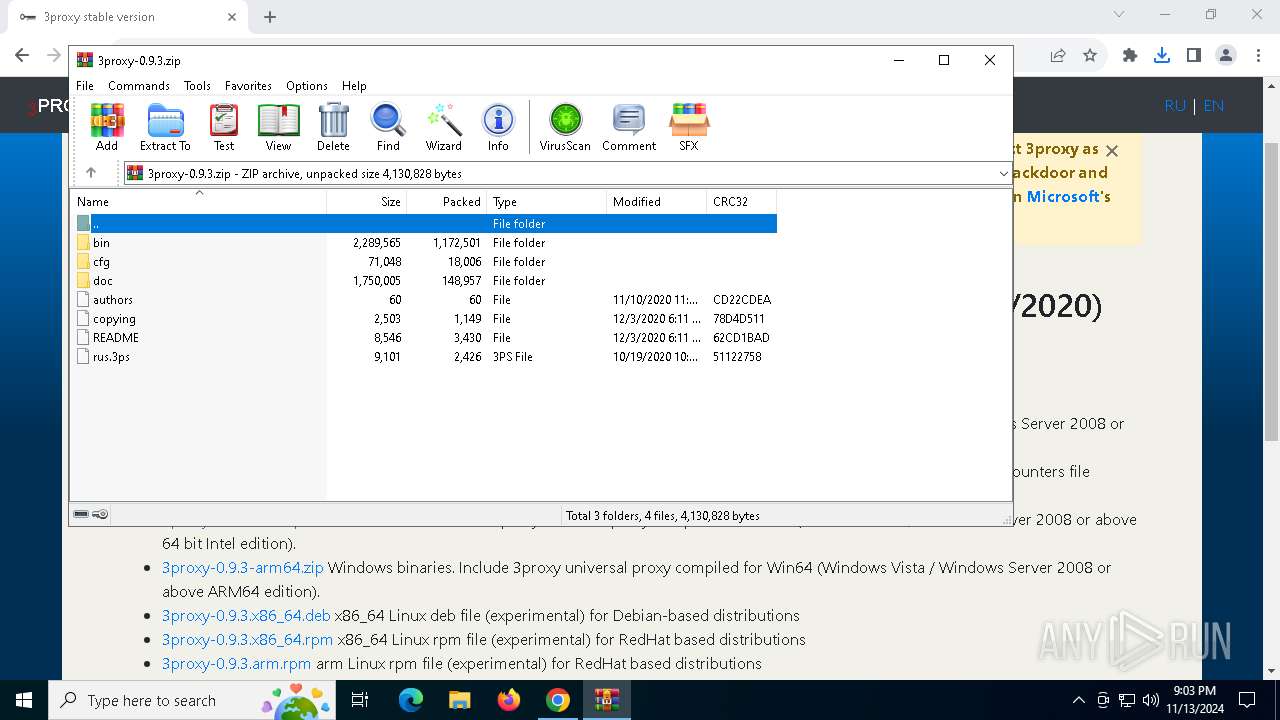Image resolution: width=1280 pixels, height=720 pixels.
Task: Expand the archive path dropdown
Action: [1003, 173]
